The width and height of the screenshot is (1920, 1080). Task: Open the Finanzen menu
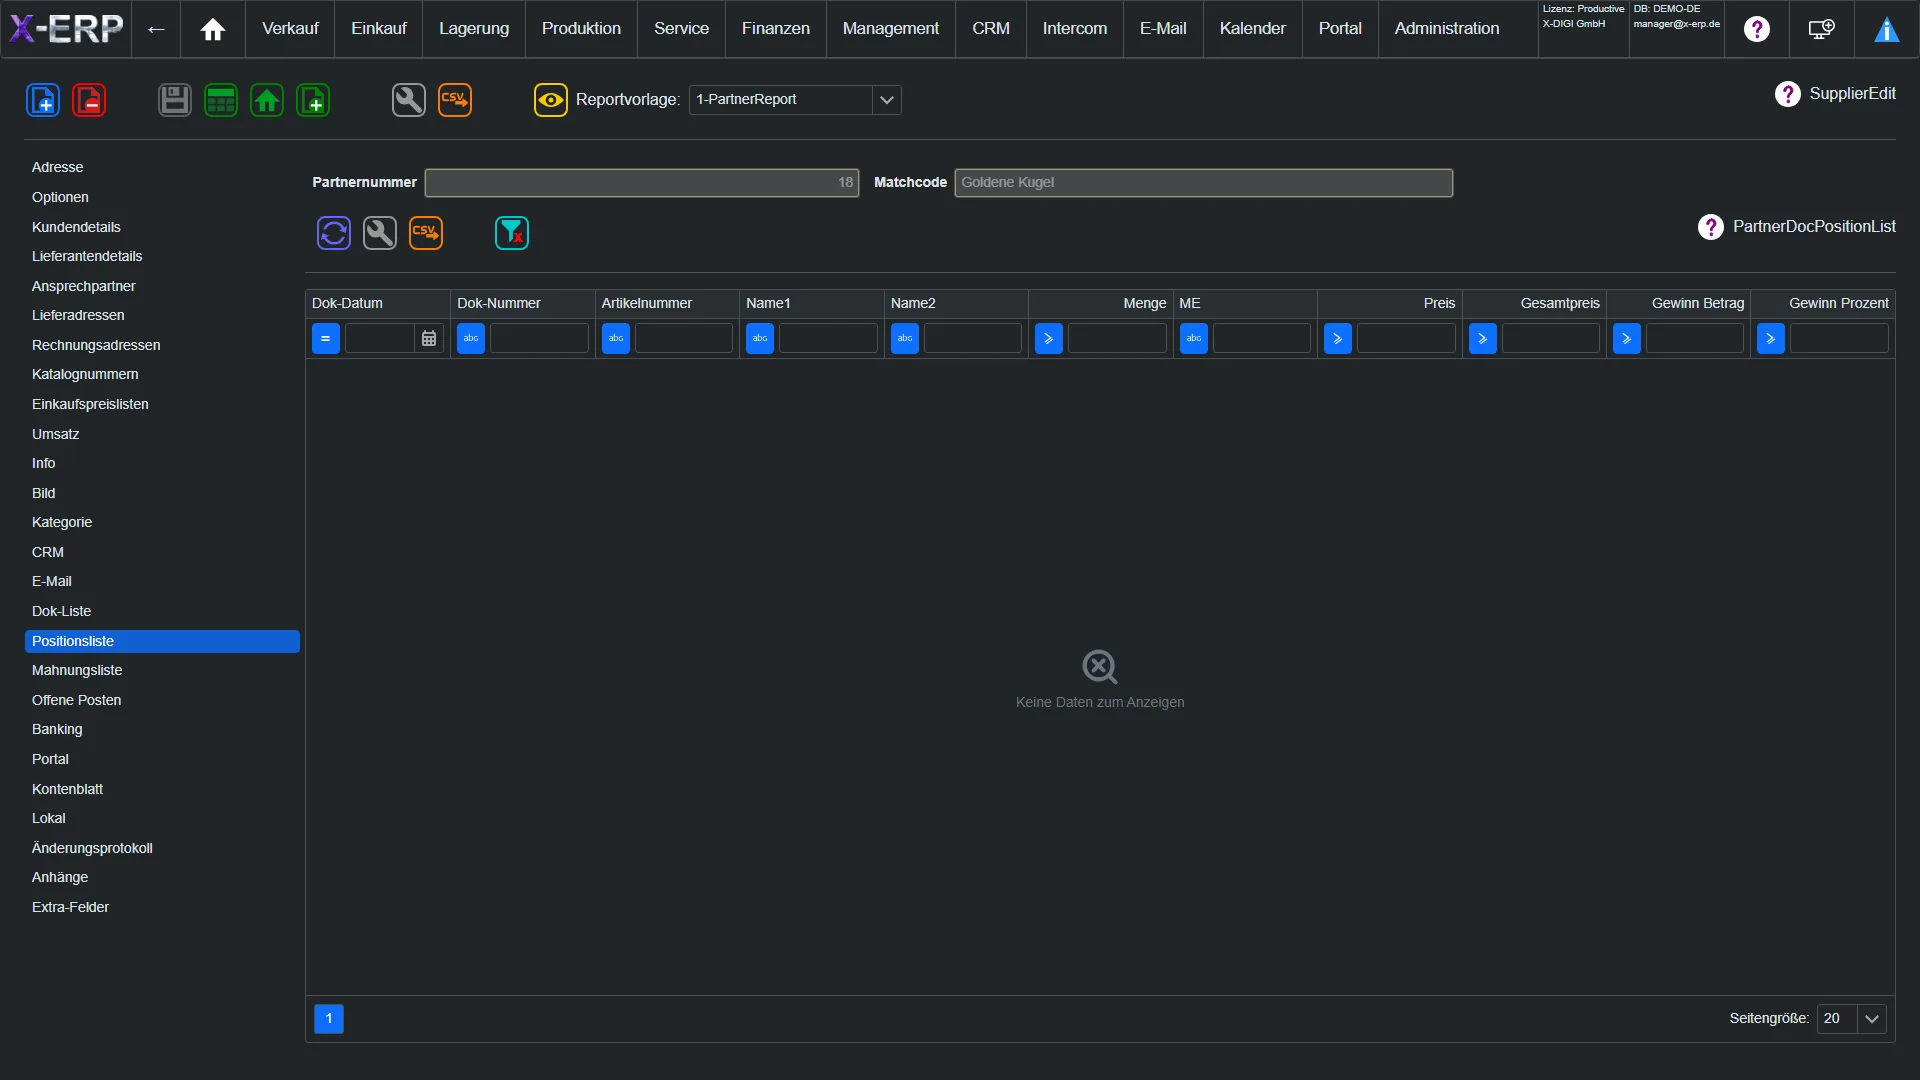776,29
